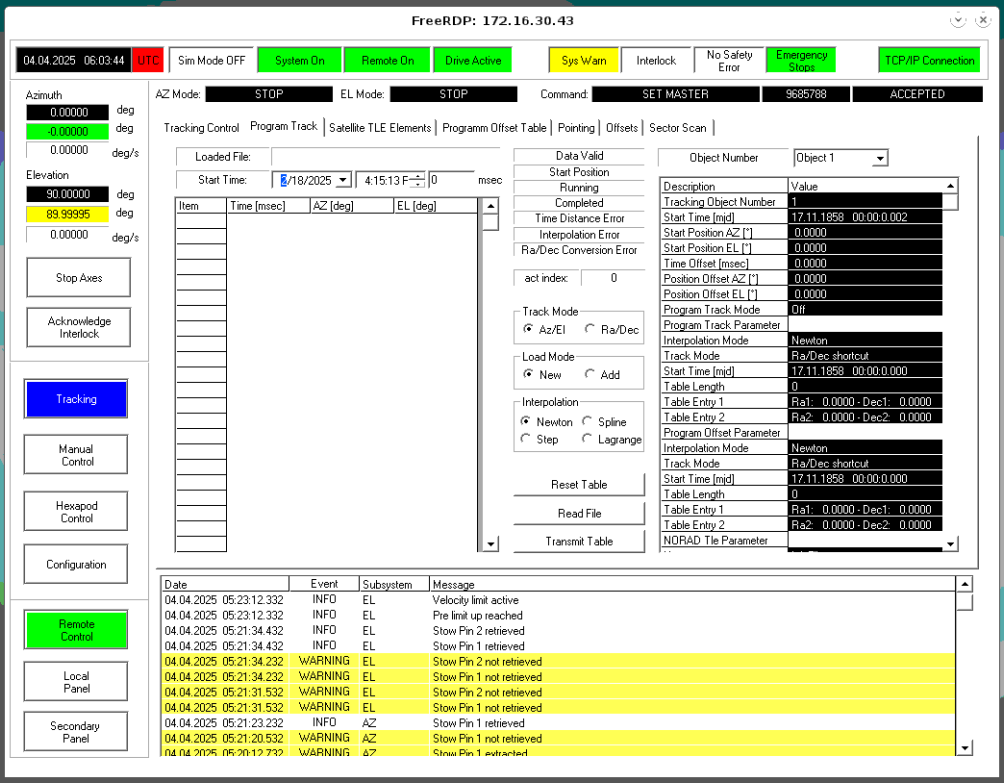Click the Sys Warn indicator
Viewport: 1004px width, 783px height.
click(x=584, y=60)
